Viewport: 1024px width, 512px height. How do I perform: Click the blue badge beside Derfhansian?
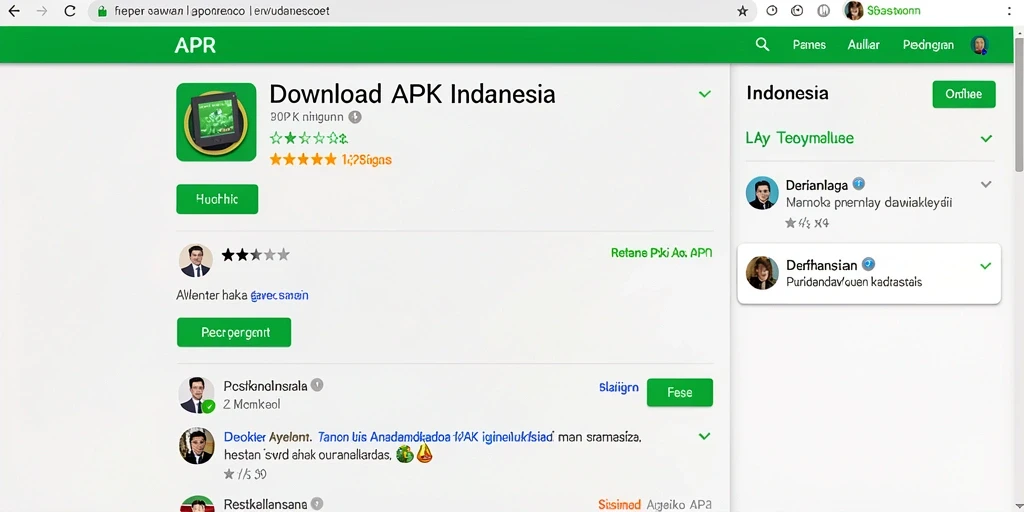tap(868, 264)
